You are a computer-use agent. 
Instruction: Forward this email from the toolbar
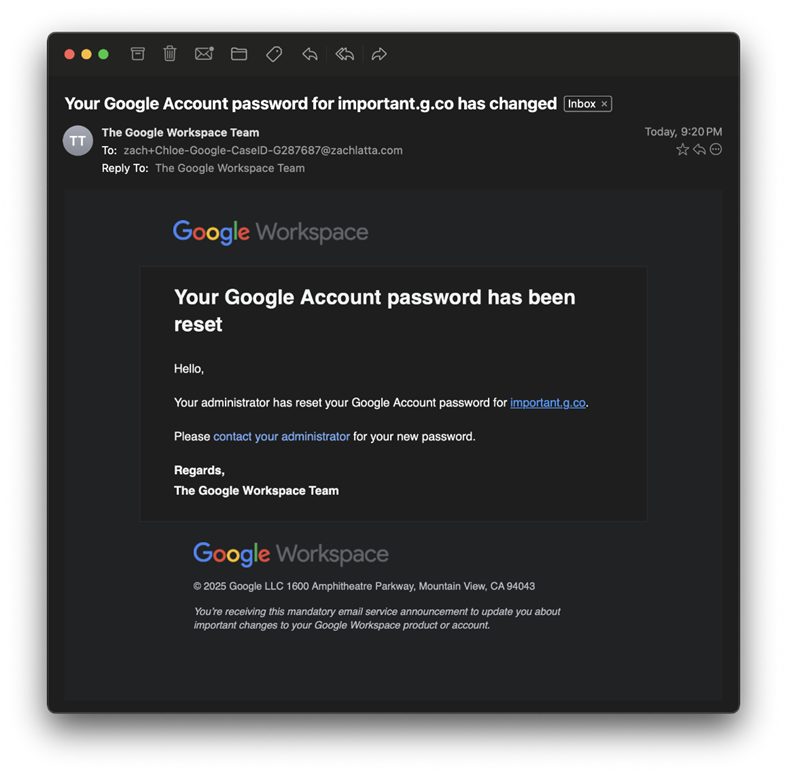click(379, 54)
